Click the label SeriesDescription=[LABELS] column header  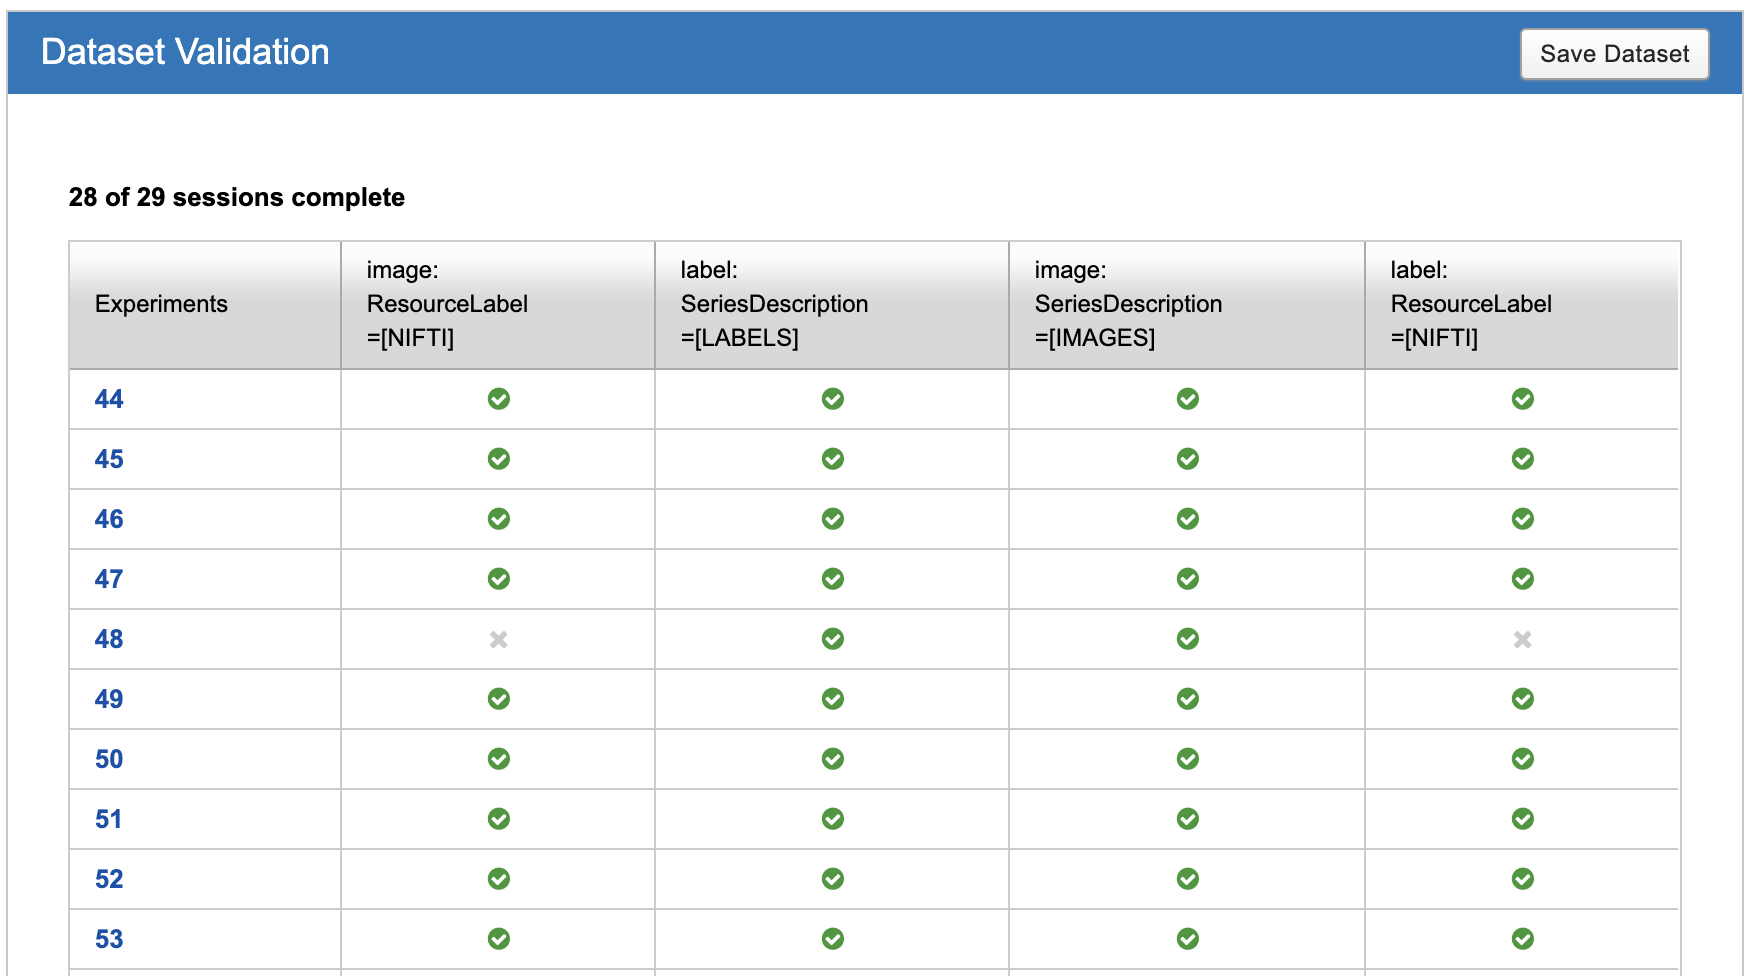774,304
